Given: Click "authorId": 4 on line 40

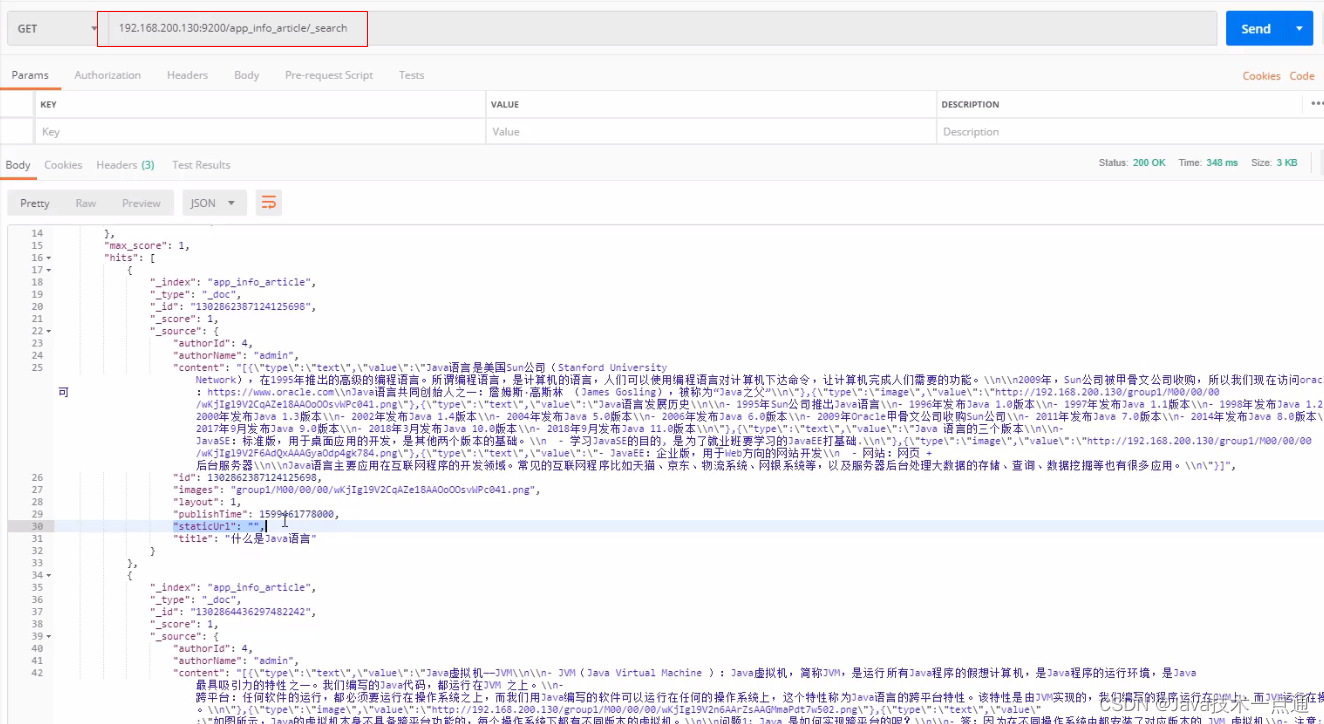Looking at the screenshot, I should tap(213, 648).
